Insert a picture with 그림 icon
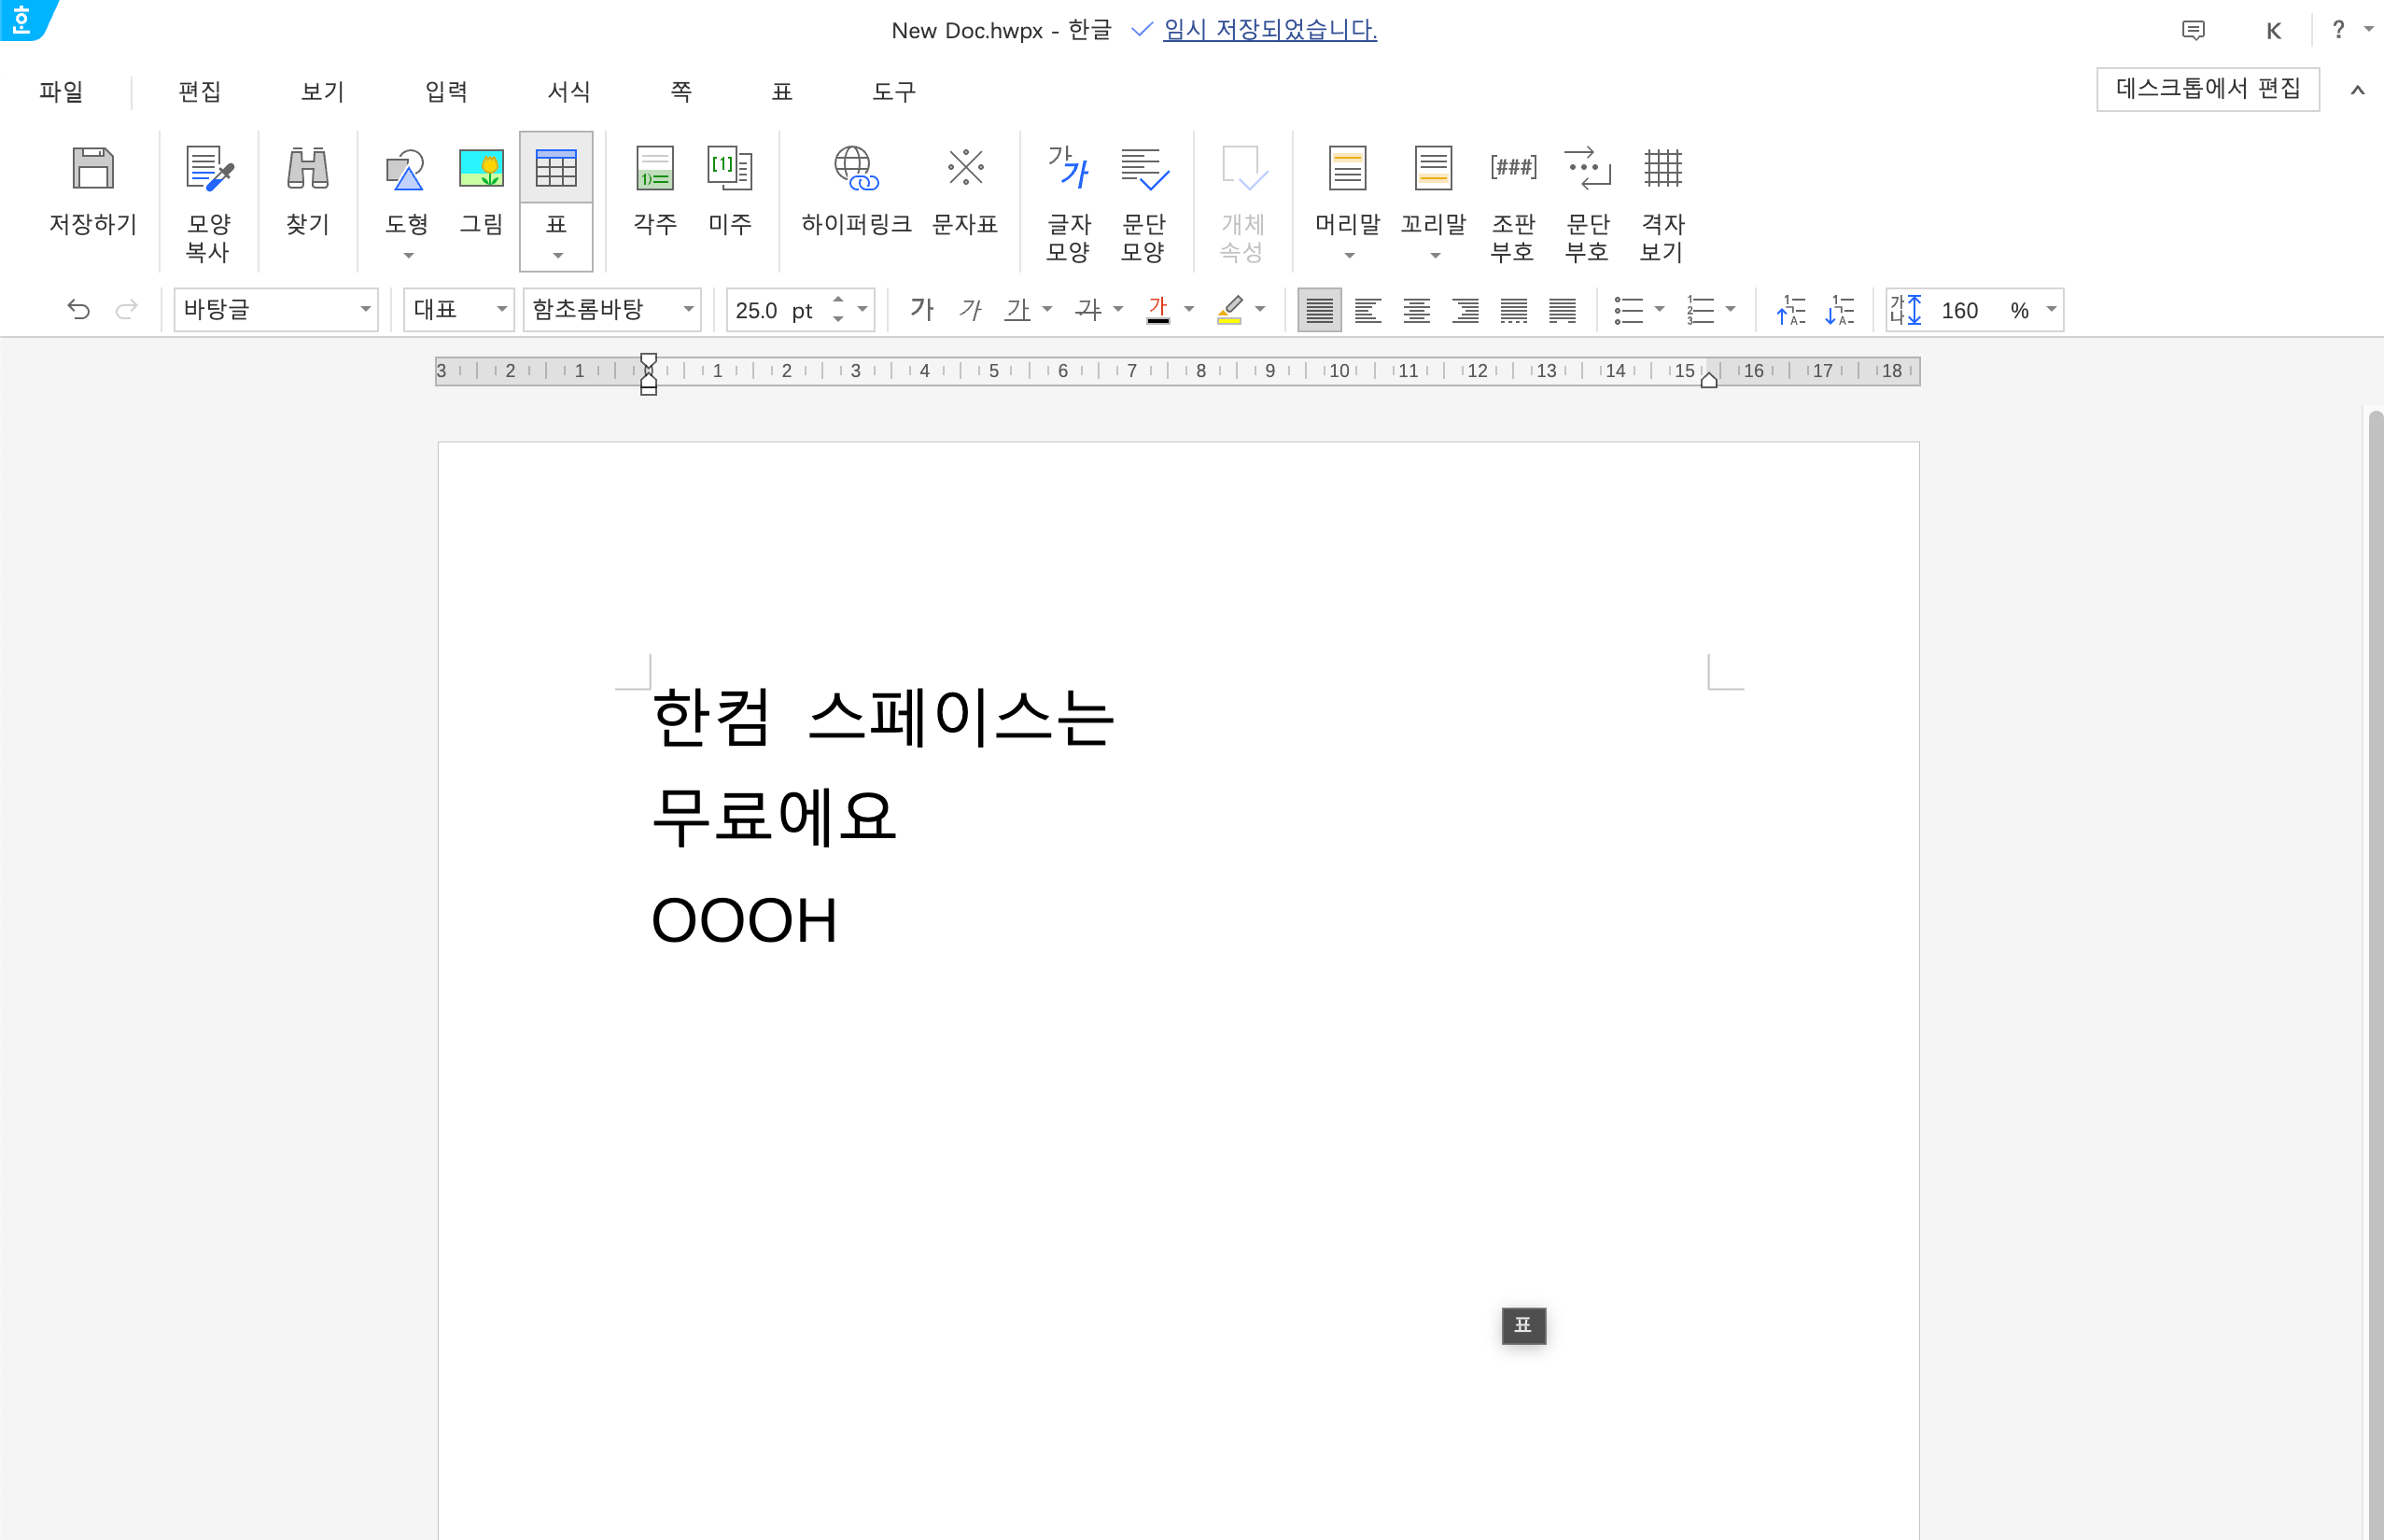Screen dimensions: 2384x1540 pyautogui.click(x=481, y=169)
